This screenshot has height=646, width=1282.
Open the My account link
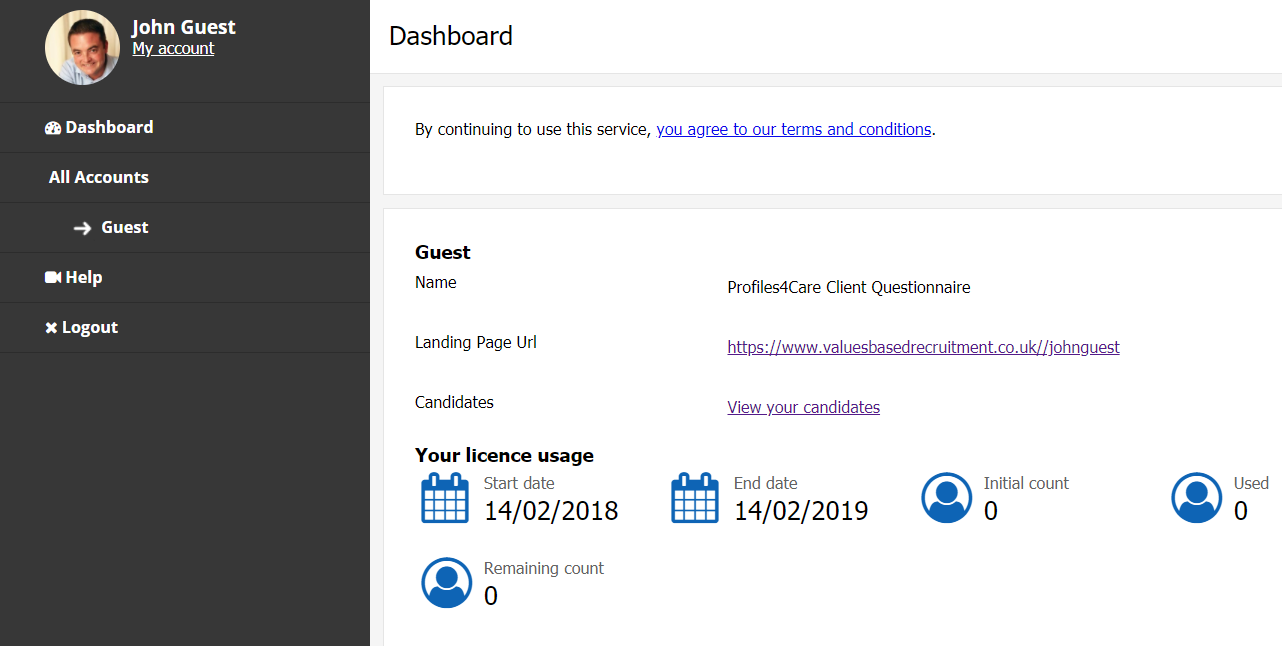pos(173,48)
